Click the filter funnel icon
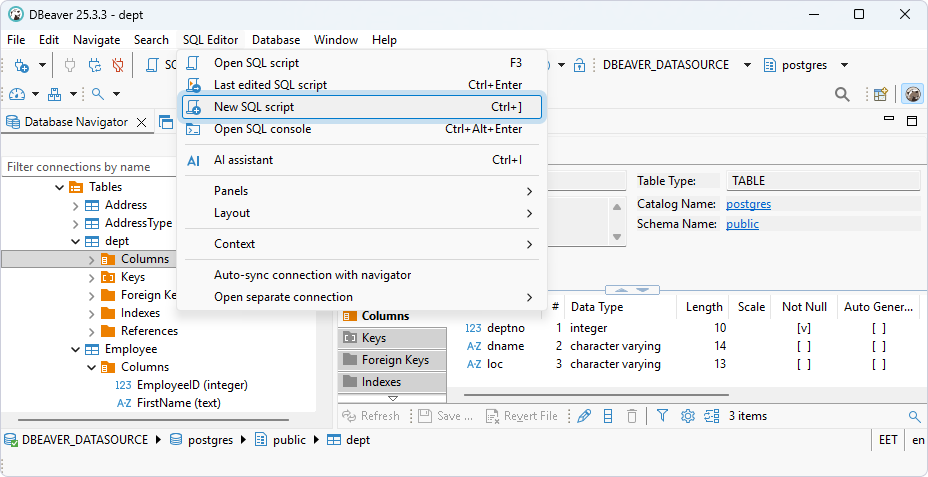Viewport: 928px width, 477px height. 662,416
